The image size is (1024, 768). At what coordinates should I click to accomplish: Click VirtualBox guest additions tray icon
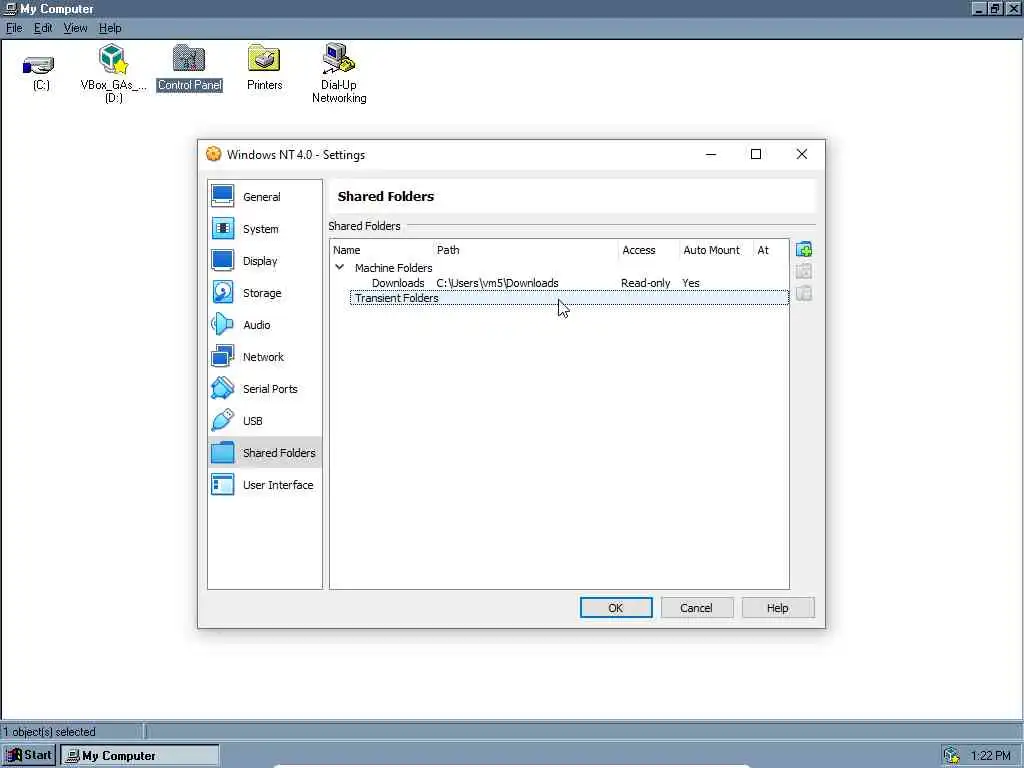952,756
